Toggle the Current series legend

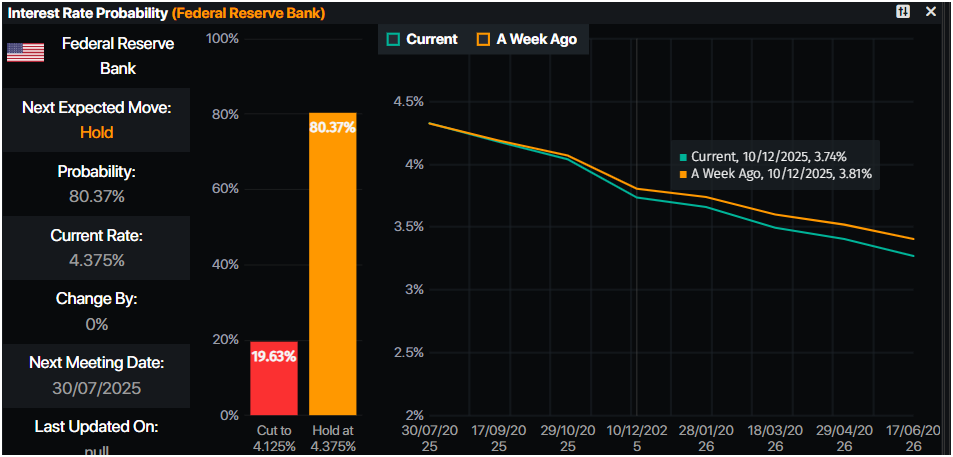click(422, 40)
